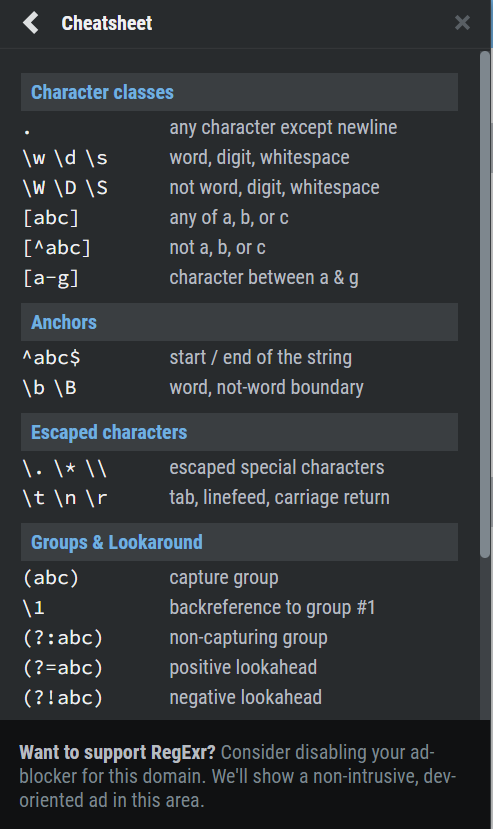Click 'word, not-word boundary' description
Image resolution: width=493 pixels, height=829 pixels.
(x=266, y=388)
